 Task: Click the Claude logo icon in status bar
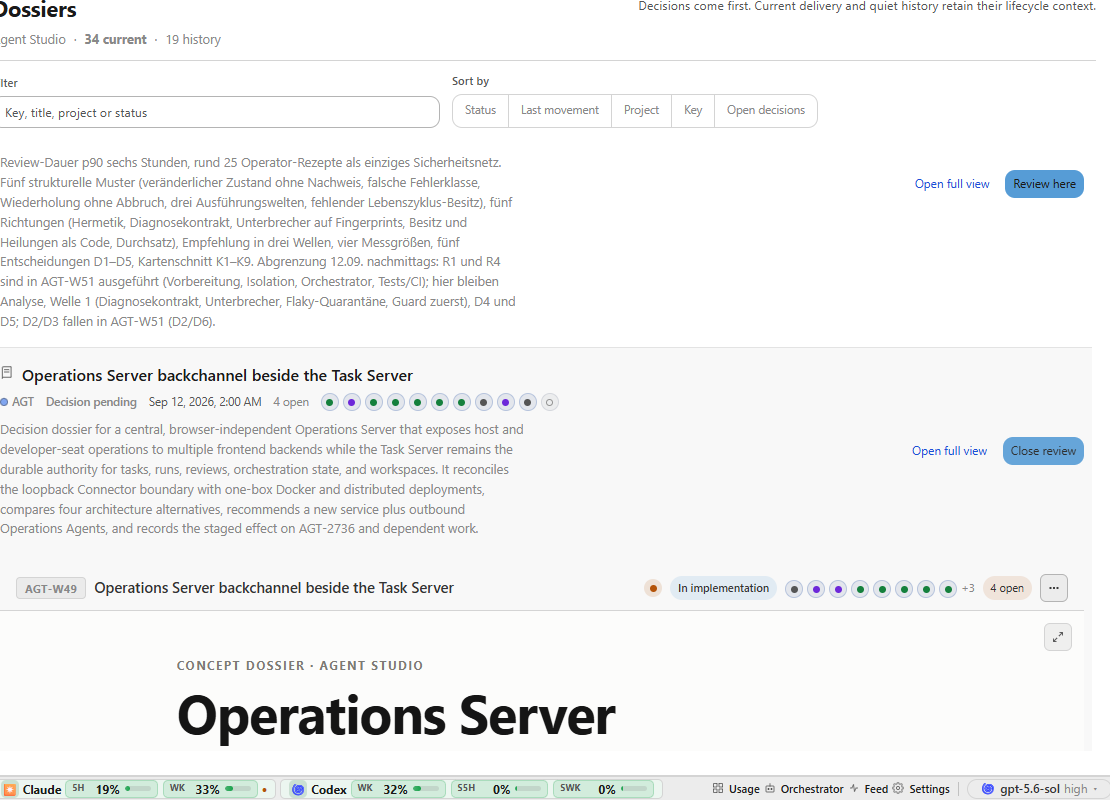9,789
